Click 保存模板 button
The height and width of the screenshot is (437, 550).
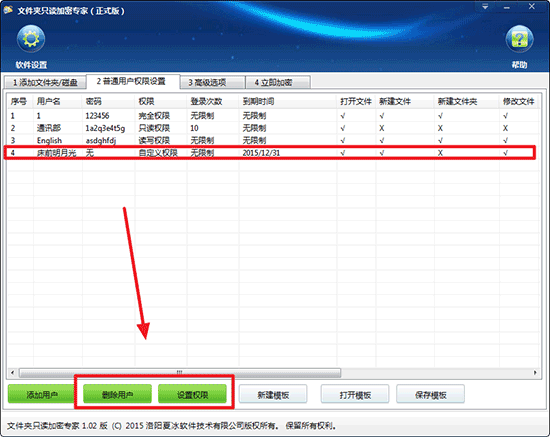point(431,395)
